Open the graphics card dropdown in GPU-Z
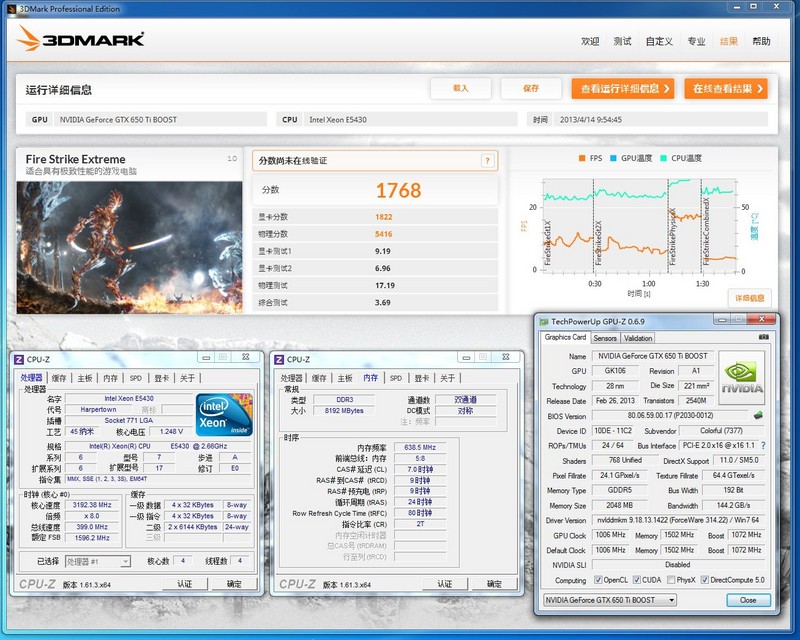Viewport: 800px width, 640px height. (610, 600)
